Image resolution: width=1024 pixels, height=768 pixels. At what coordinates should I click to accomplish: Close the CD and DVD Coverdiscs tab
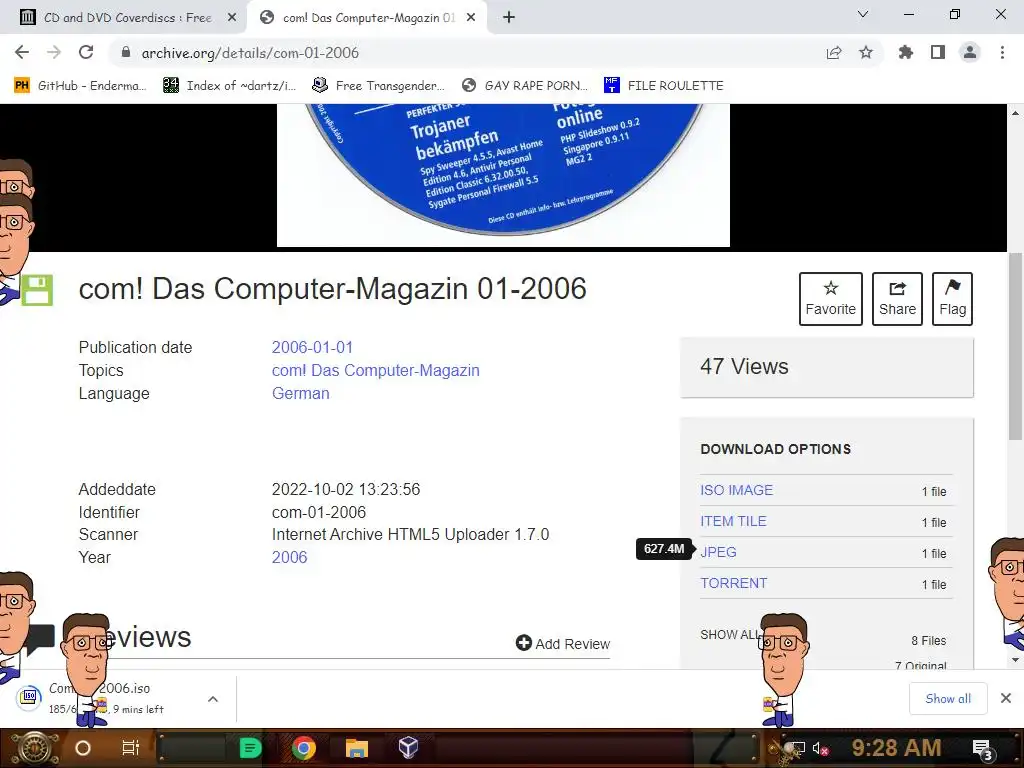tap(232, 18)
